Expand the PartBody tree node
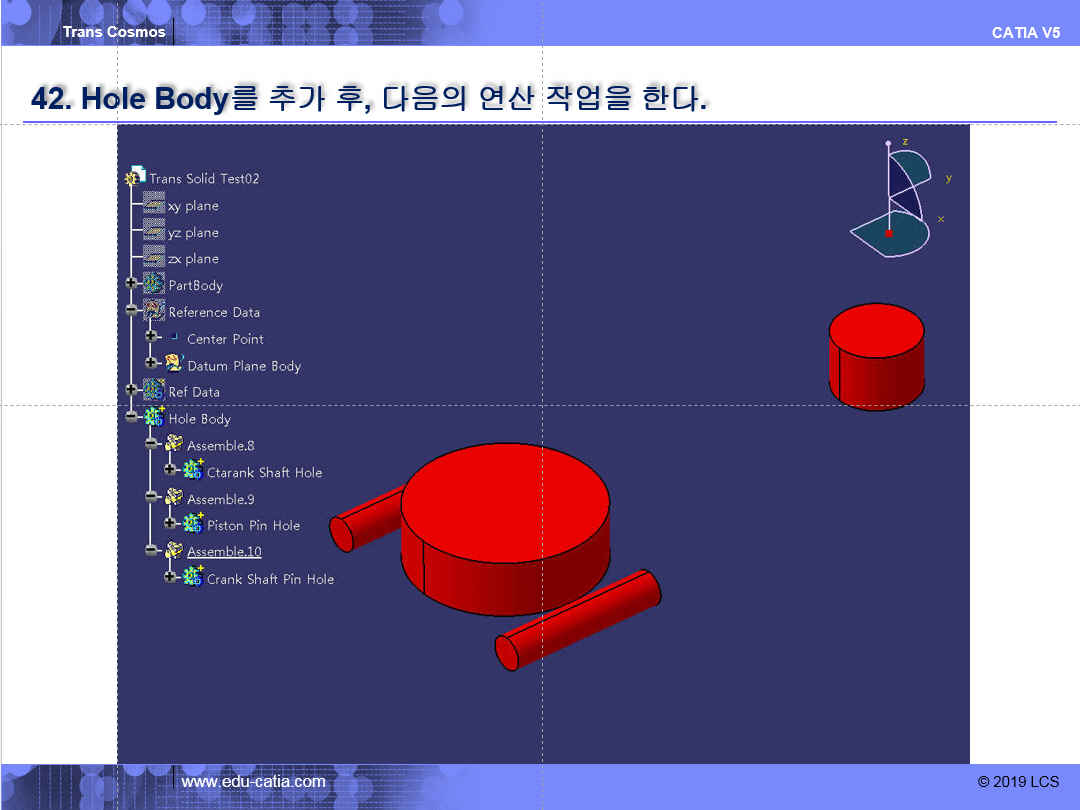The height and width of the screenshot is (810, 1080). [x=132, y=285]
